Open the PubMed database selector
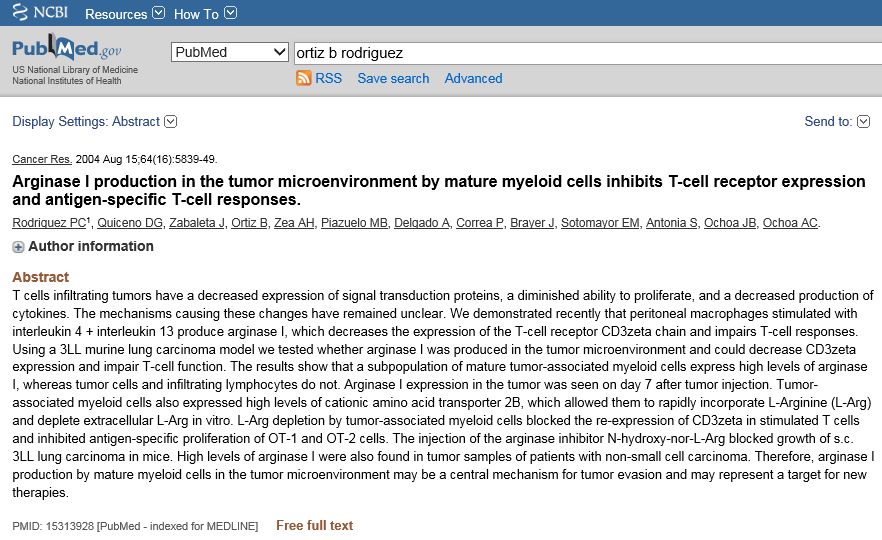 (x=230, y=52)
